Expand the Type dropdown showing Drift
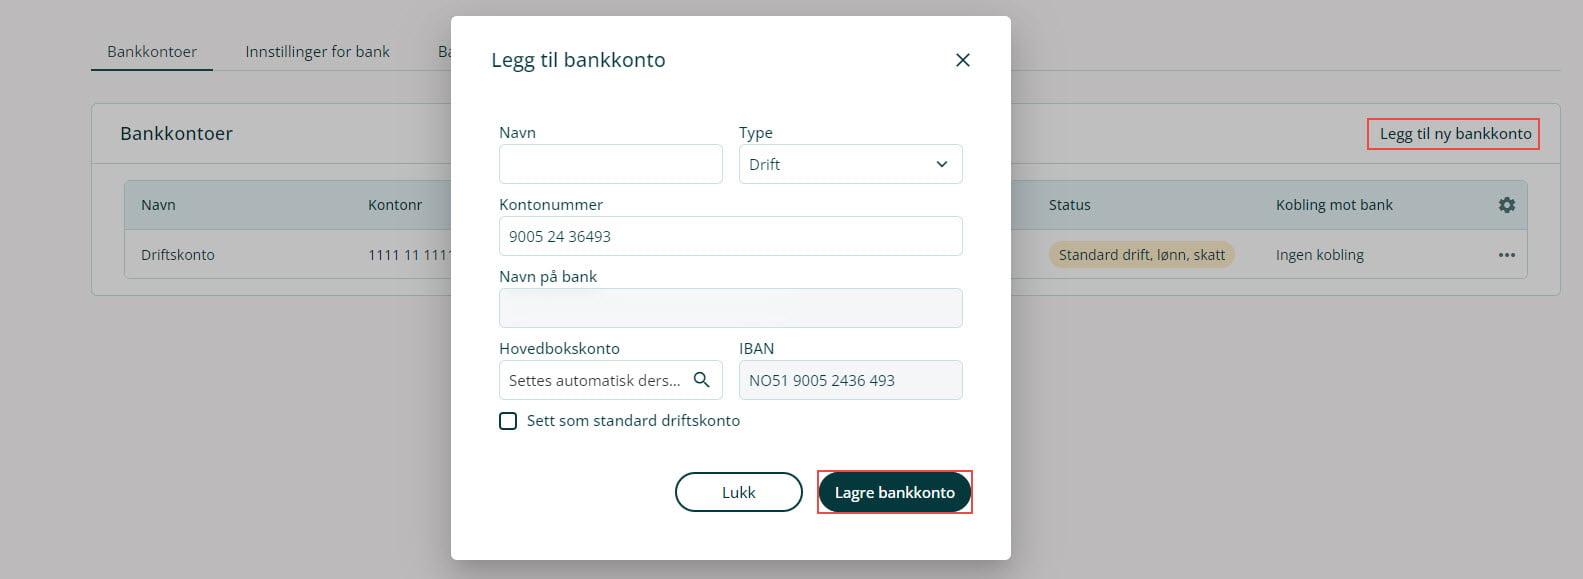This screenshot has width=1583, height=579. pos(850,164)
